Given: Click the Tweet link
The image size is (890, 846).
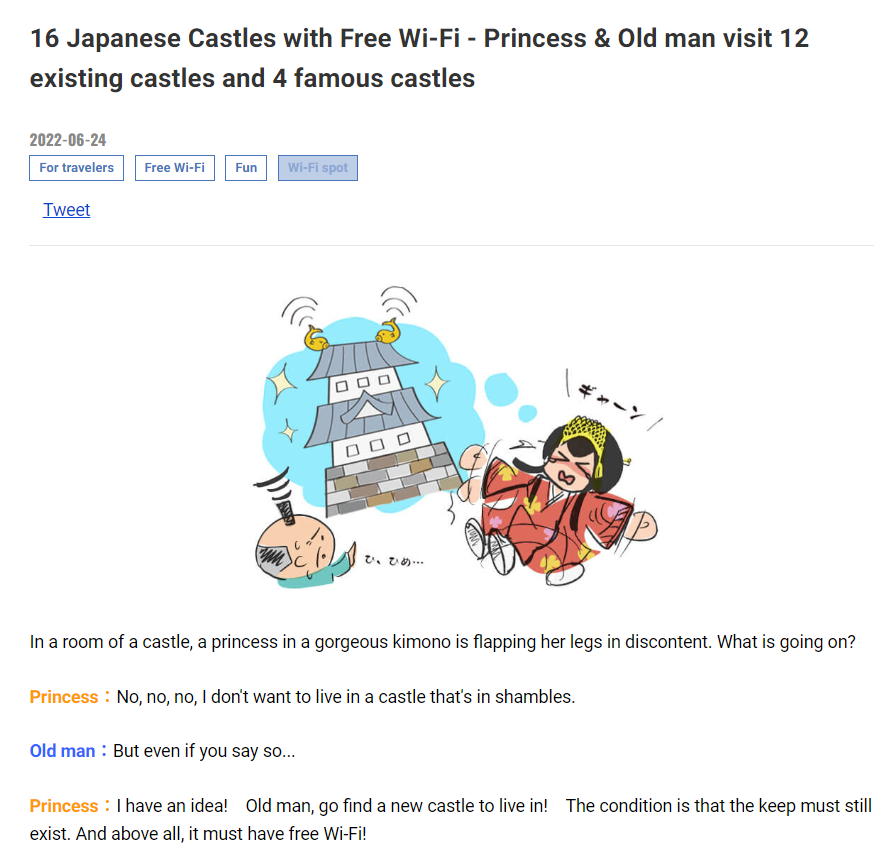Looking at the screenshot, I should click(66, 210).
